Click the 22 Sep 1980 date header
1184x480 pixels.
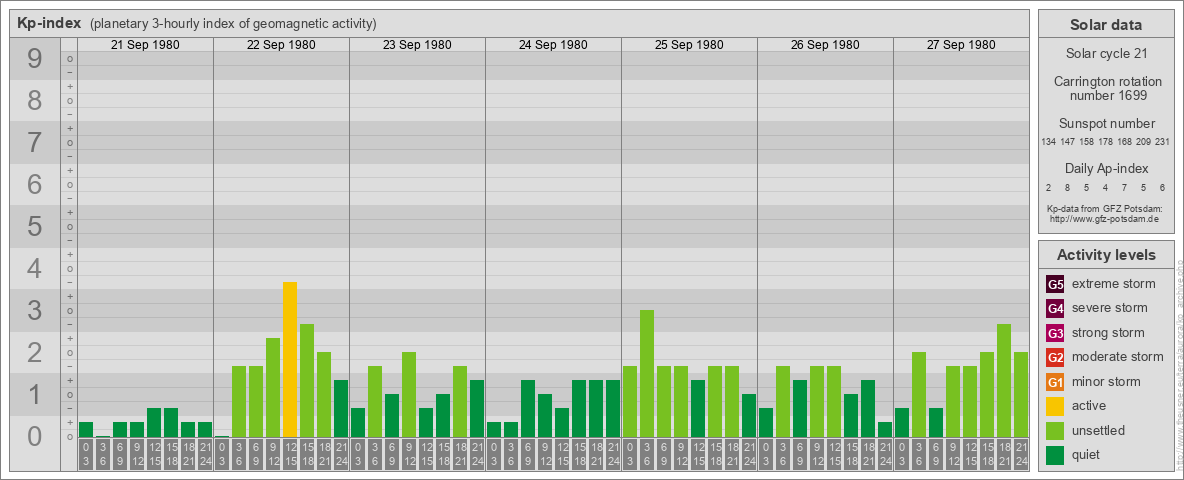[281, 45]
